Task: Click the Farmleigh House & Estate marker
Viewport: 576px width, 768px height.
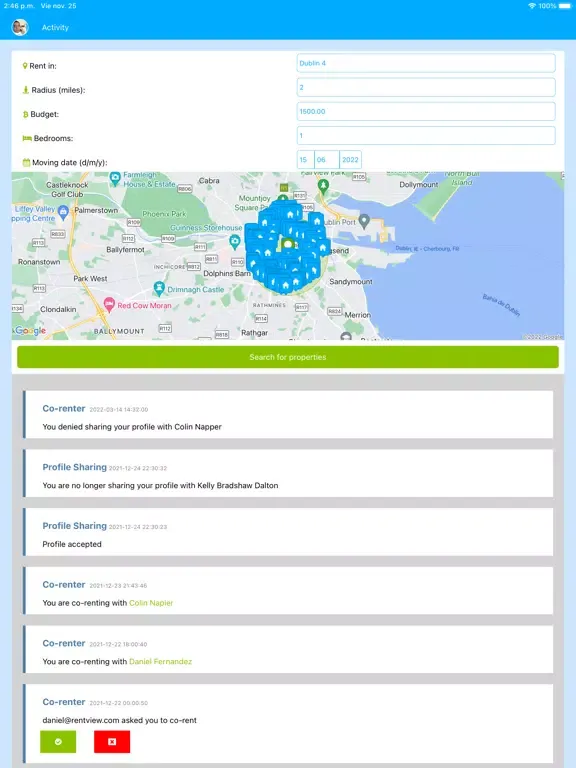Action: [115, 178]
